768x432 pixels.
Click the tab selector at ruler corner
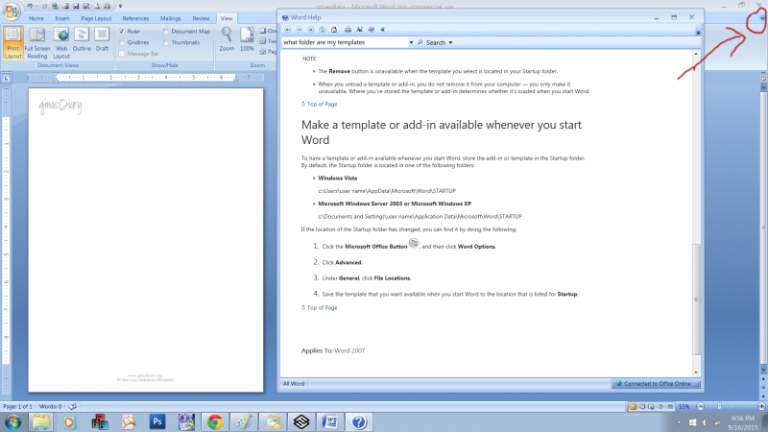click(x=6, y=77)
